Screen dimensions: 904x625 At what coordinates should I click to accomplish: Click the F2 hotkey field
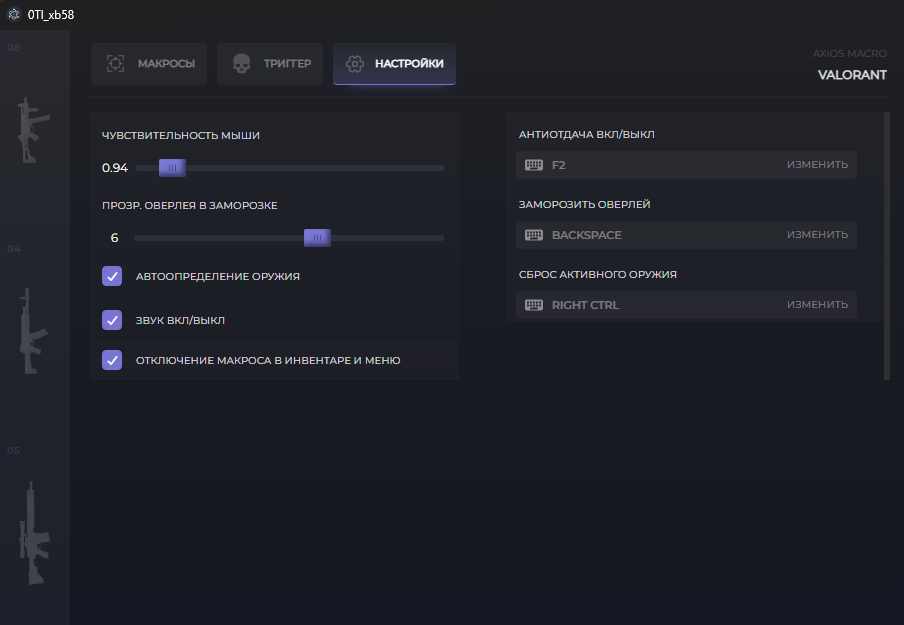coord(686,165)
